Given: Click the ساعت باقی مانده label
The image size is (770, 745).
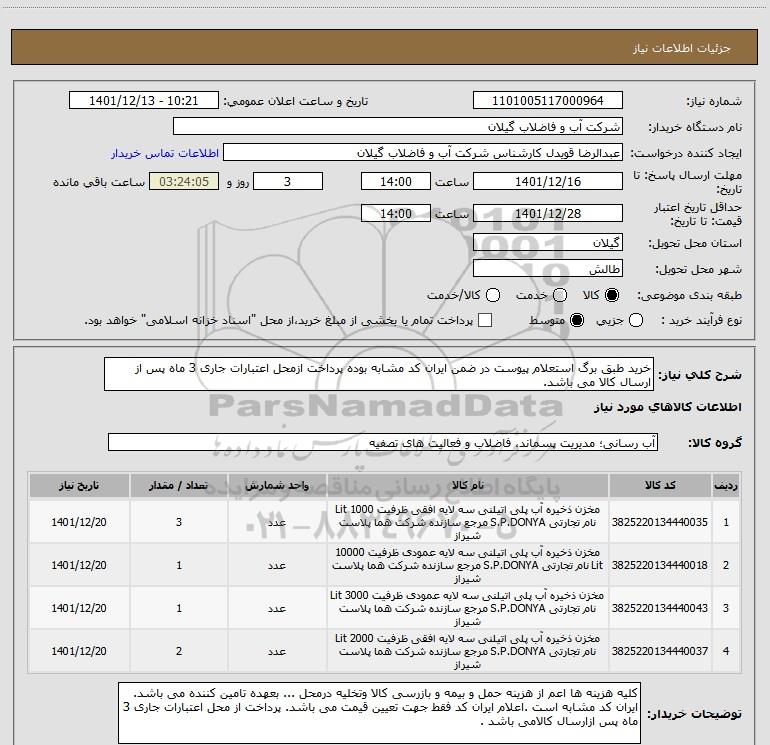Looking at the screenshot, I should [99, 182].
